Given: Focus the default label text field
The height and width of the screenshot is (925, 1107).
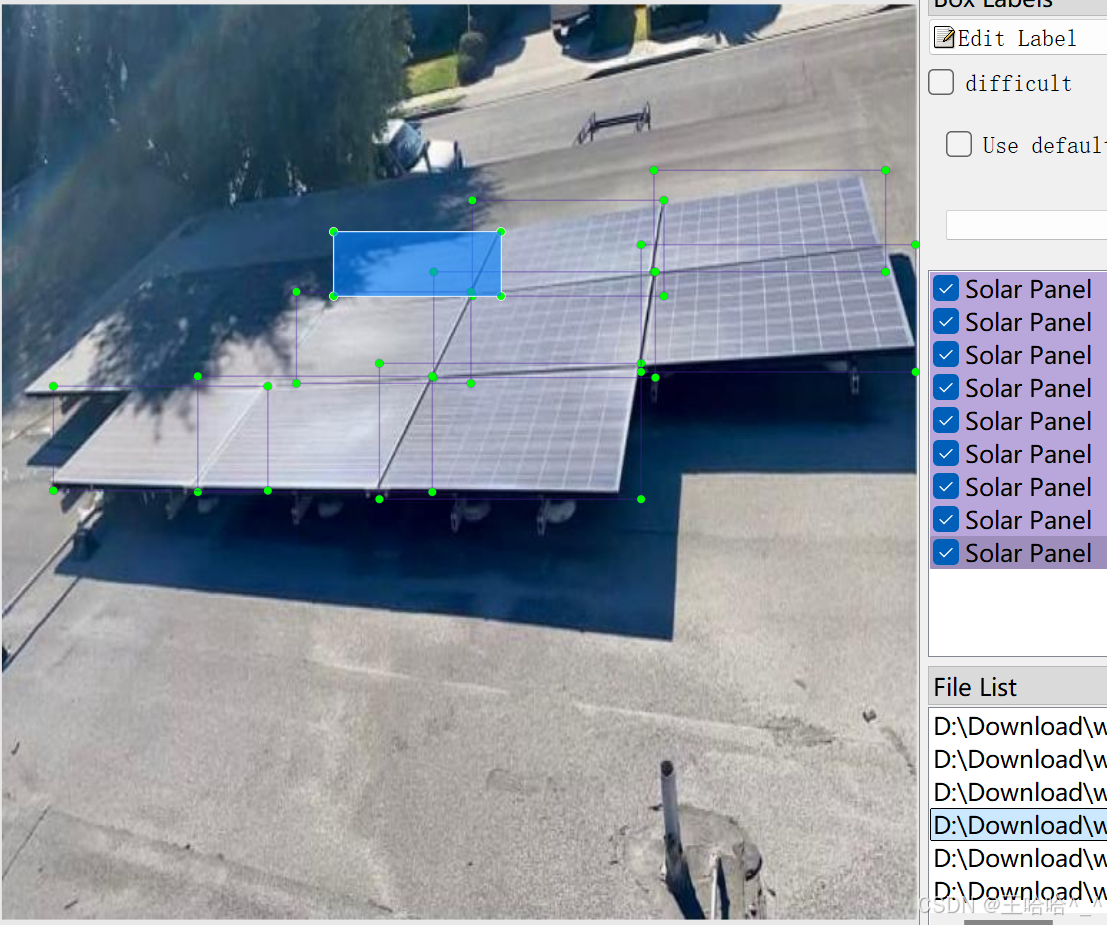Looking at the screenshot, I should click(1027, 225).
